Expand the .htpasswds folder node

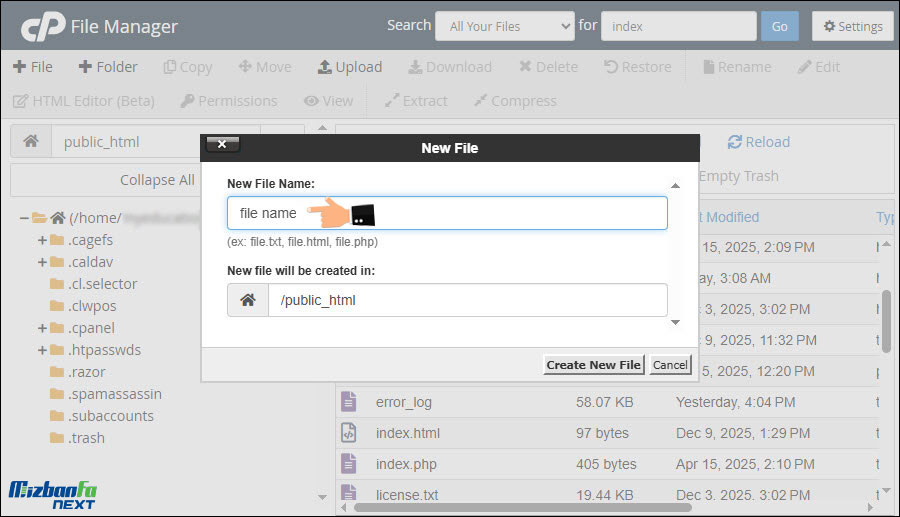42,350
